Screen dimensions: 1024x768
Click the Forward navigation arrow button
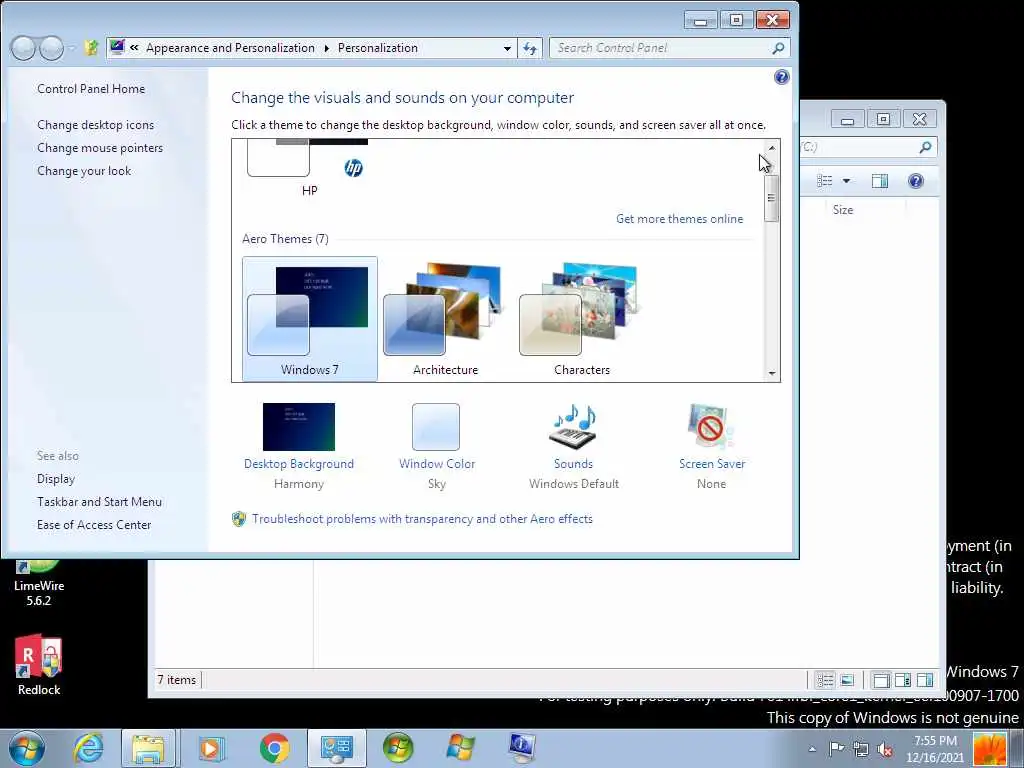[x=51, y=48]
